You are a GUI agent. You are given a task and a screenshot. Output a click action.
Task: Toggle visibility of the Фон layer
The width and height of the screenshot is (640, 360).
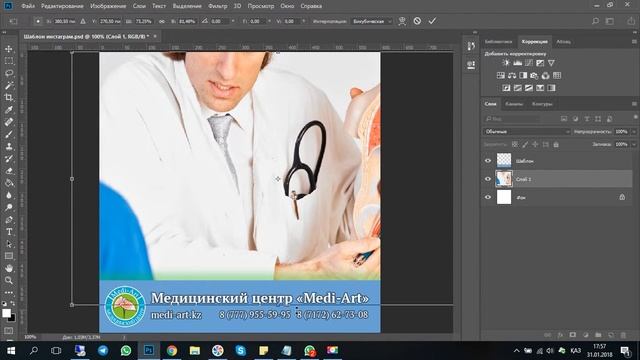[488, 197]
